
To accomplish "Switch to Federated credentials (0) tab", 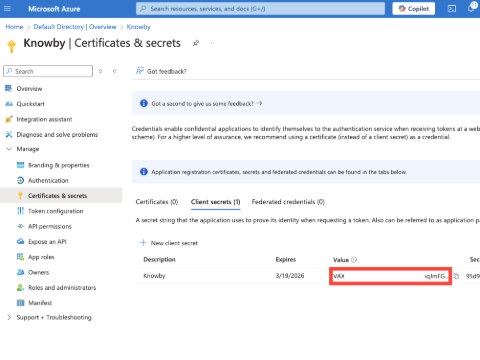I will click(x=288, y=202).
